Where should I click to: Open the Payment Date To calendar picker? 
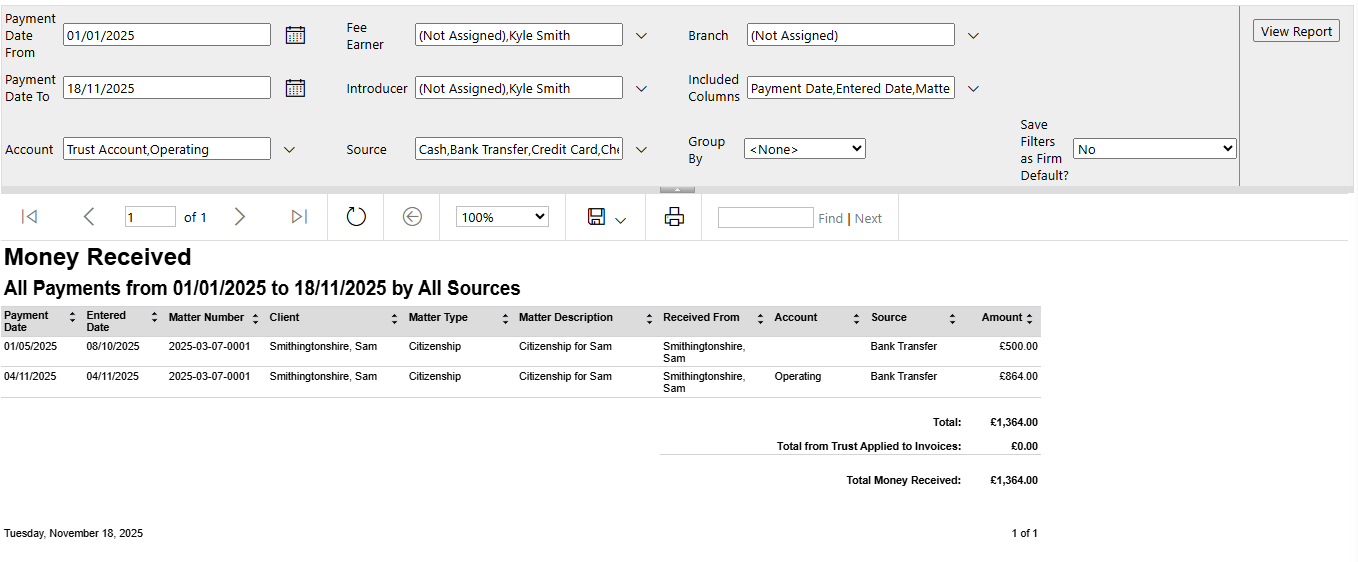click(295, 88)
